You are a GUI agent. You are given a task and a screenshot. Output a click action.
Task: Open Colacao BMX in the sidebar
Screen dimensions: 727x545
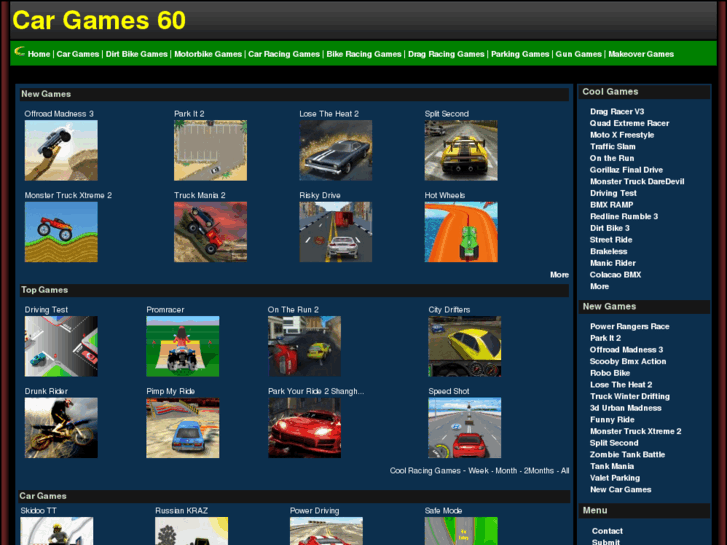[x=616, y=275]
